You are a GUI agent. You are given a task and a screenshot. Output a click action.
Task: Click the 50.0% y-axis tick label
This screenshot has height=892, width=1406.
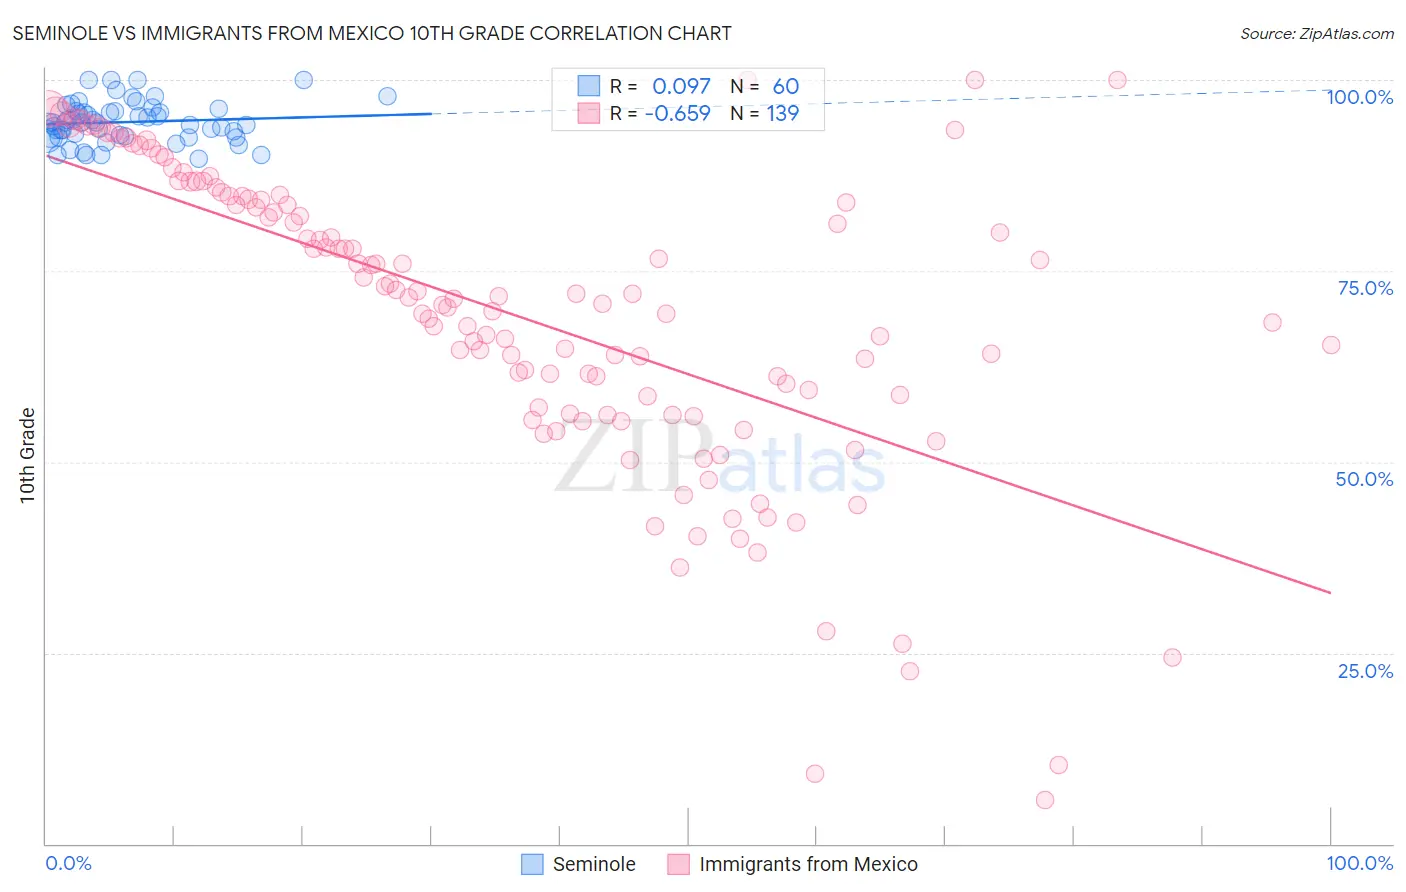[x=1364, y=479]
